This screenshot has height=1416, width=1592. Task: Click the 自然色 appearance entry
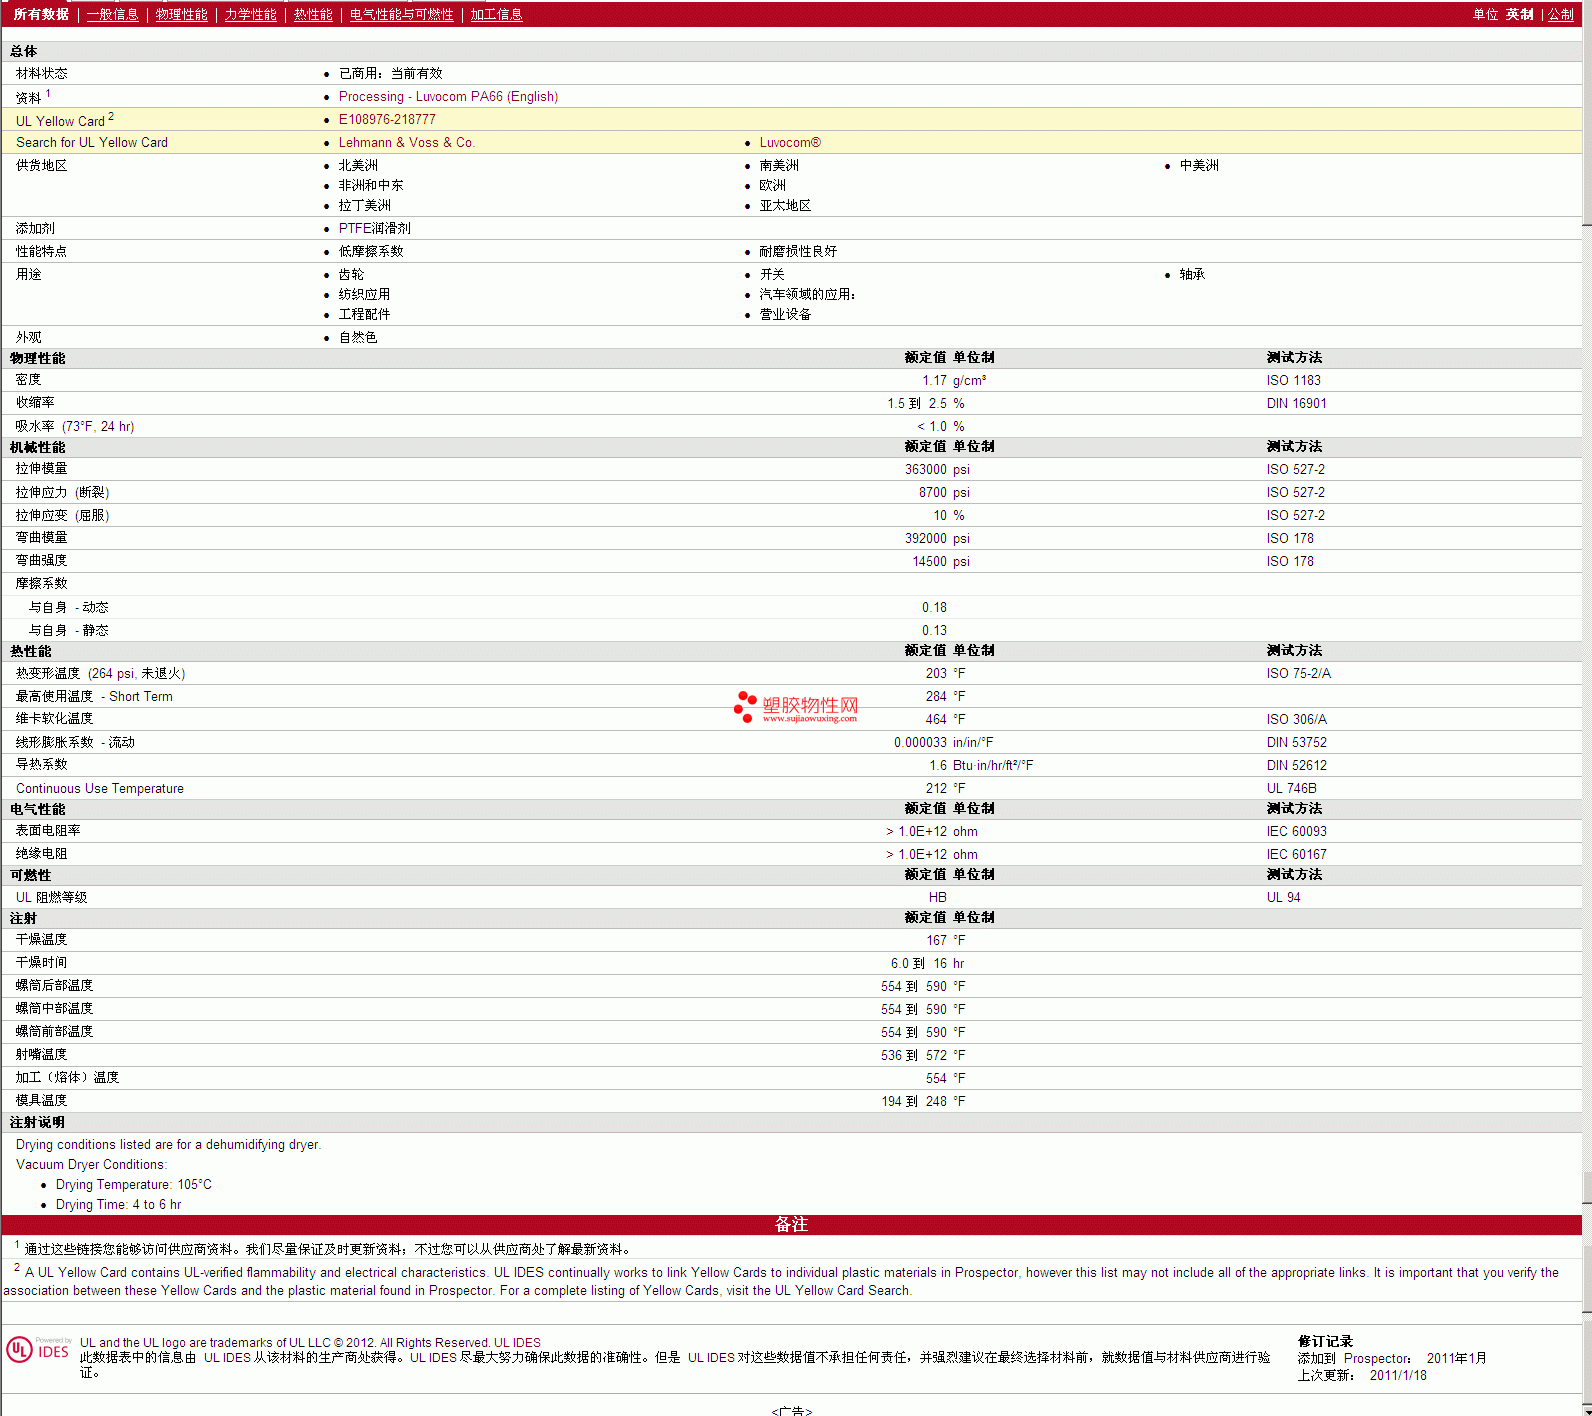pos(358,337)
